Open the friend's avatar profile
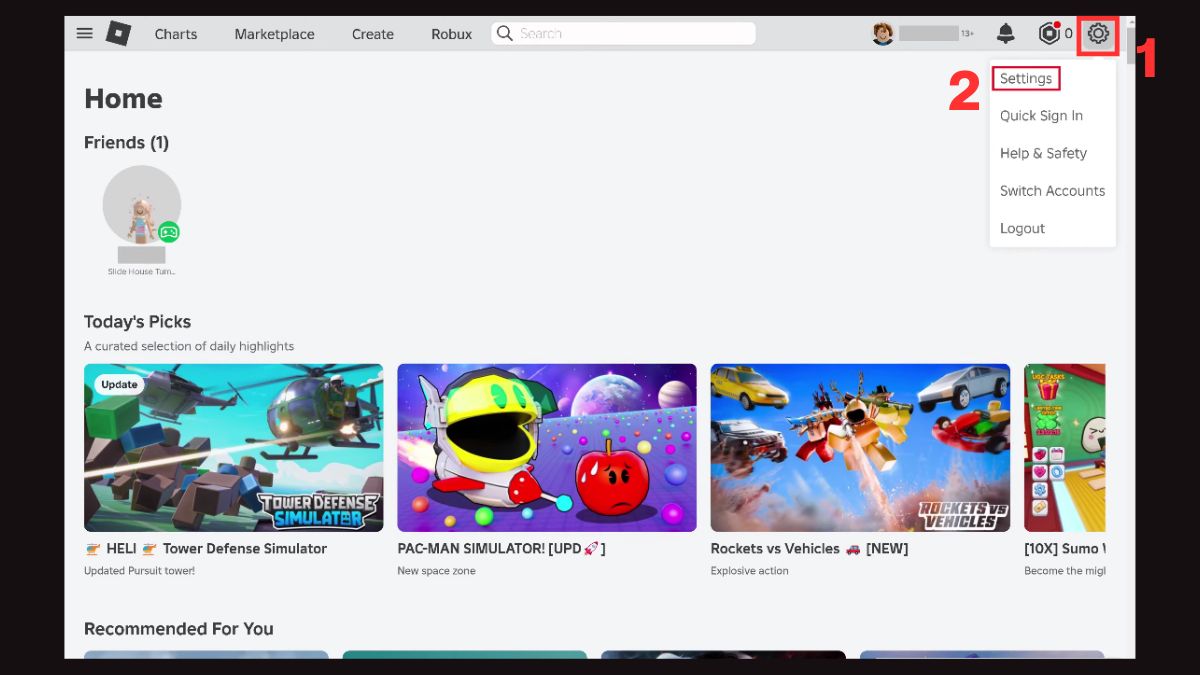The height and width of the screenshot is (675, 1200). 142,205
